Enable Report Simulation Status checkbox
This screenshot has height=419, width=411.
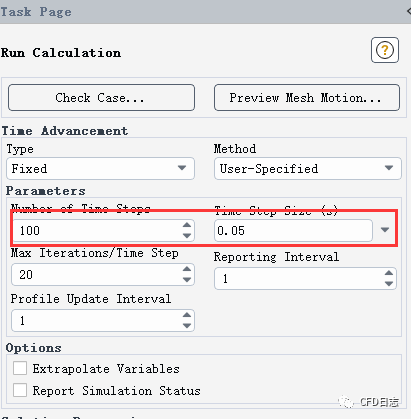tap(20, 390)
